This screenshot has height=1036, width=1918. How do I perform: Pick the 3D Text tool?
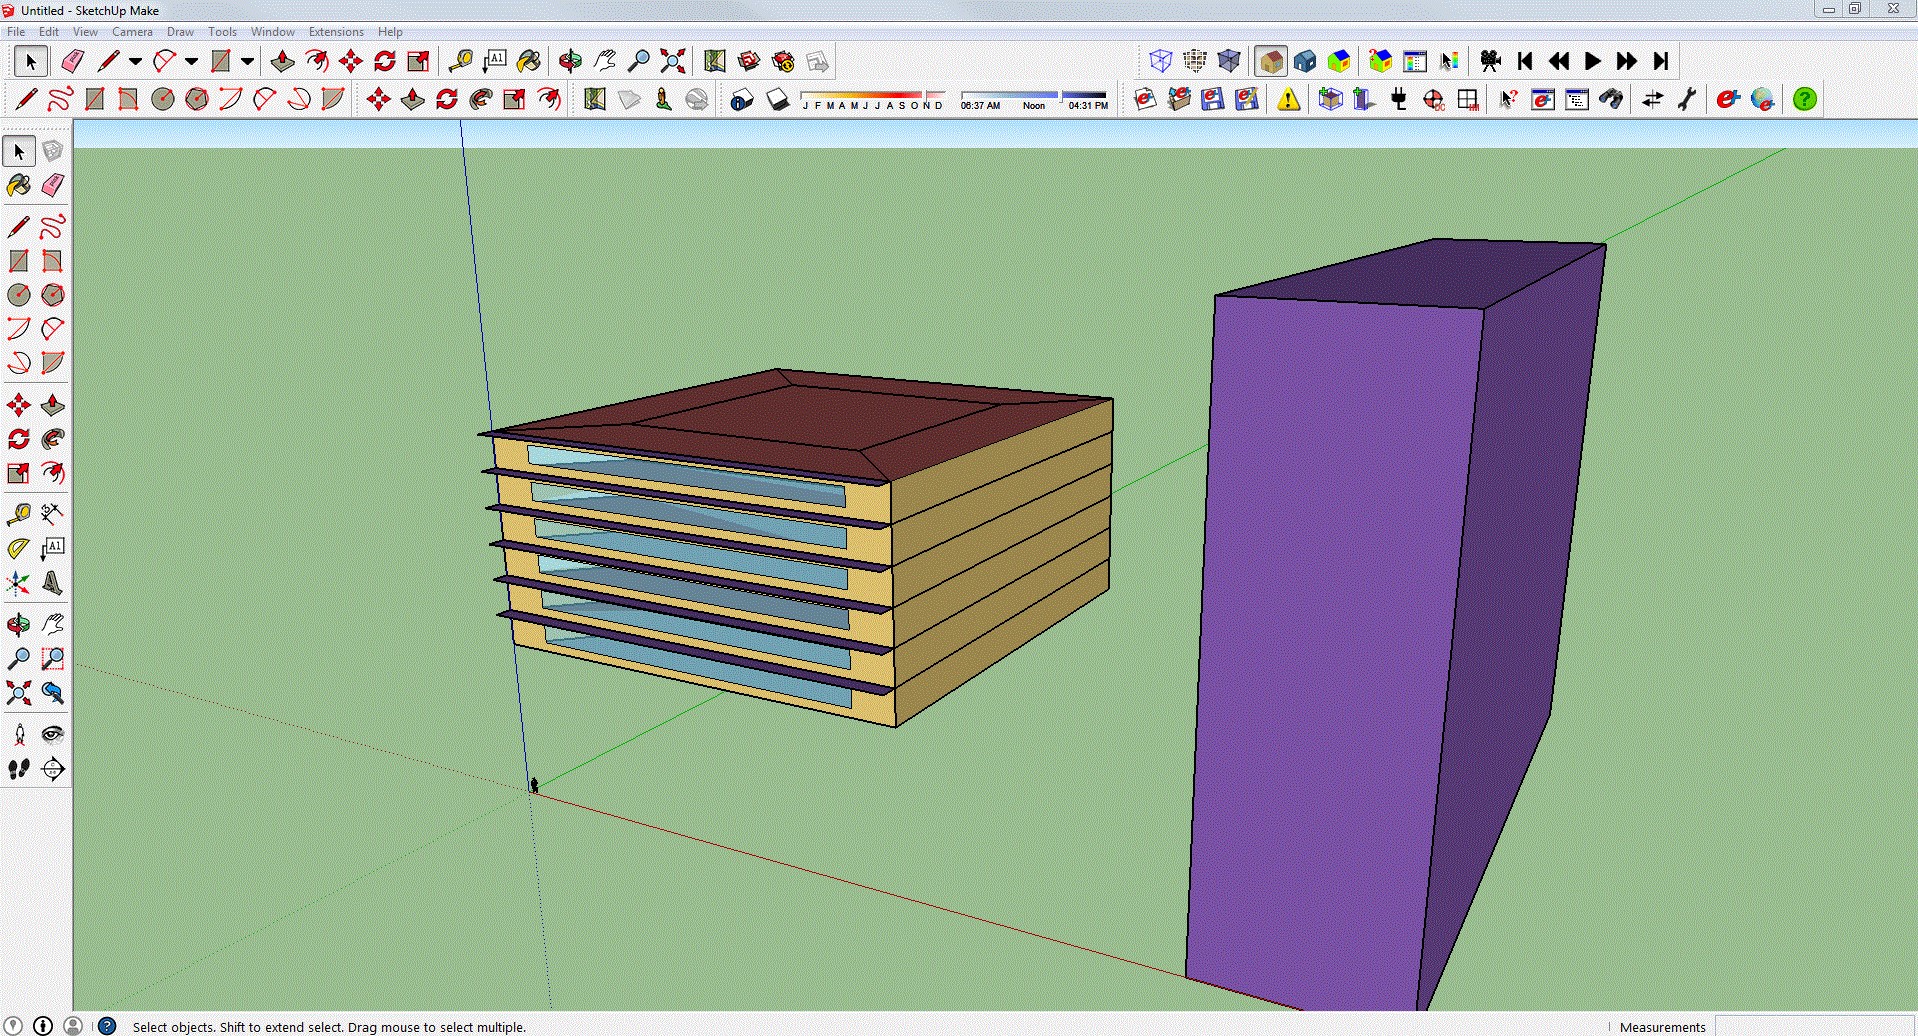tap(52, 584)
